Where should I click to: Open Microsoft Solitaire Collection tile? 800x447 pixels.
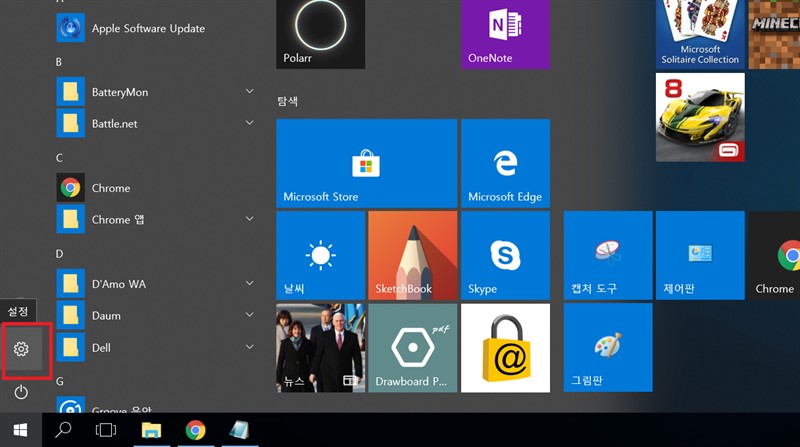click(700, 34)
